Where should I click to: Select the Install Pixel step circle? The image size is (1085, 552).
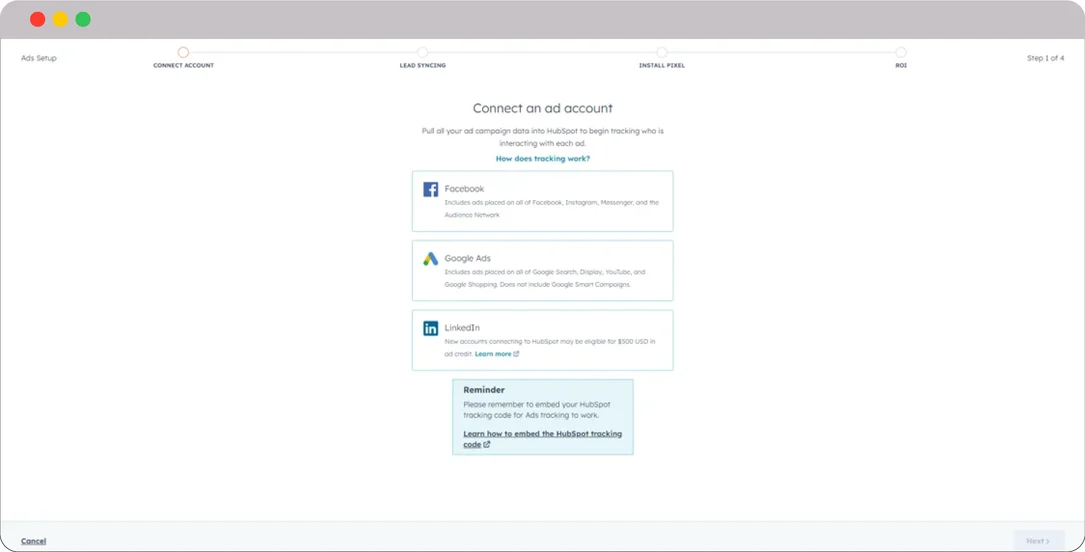point(662,52)
